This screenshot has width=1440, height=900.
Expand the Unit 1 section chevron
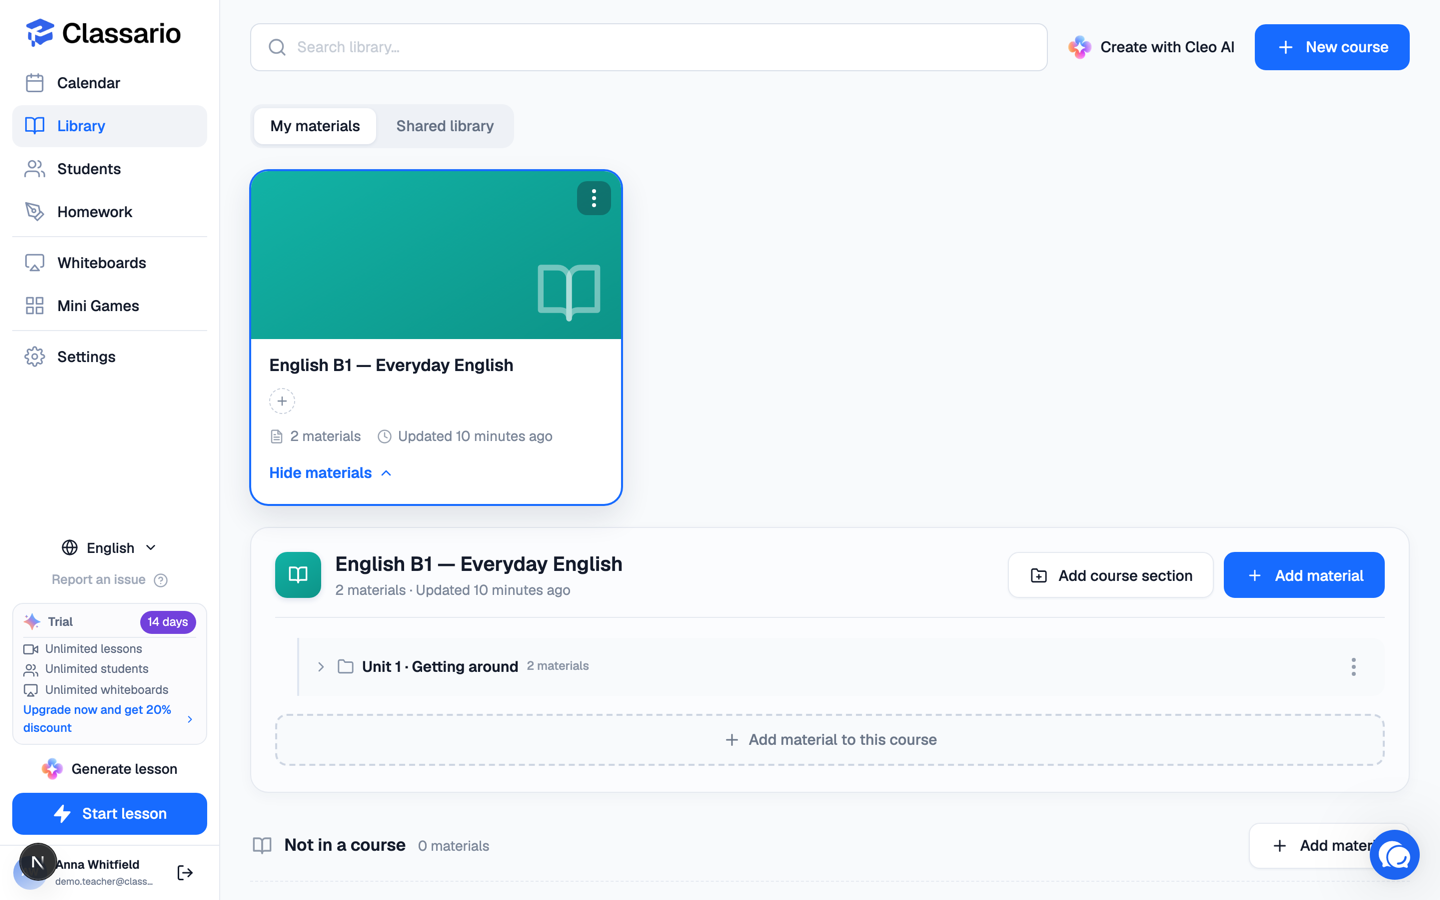pos(321,667)
